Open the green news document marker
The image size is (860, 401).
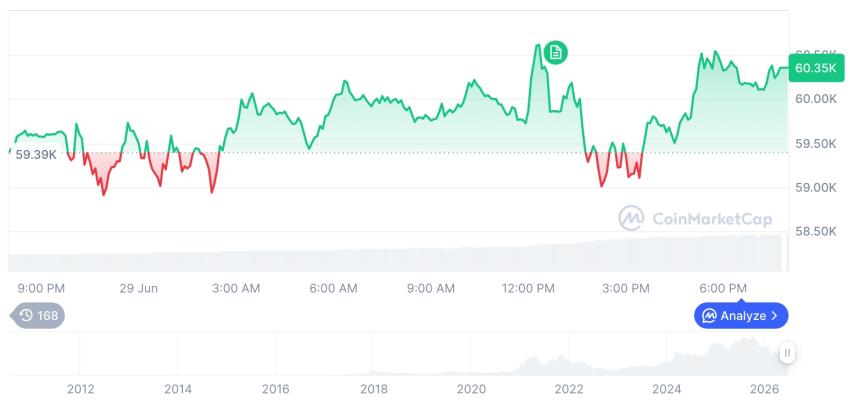click(x=556, y=53)
